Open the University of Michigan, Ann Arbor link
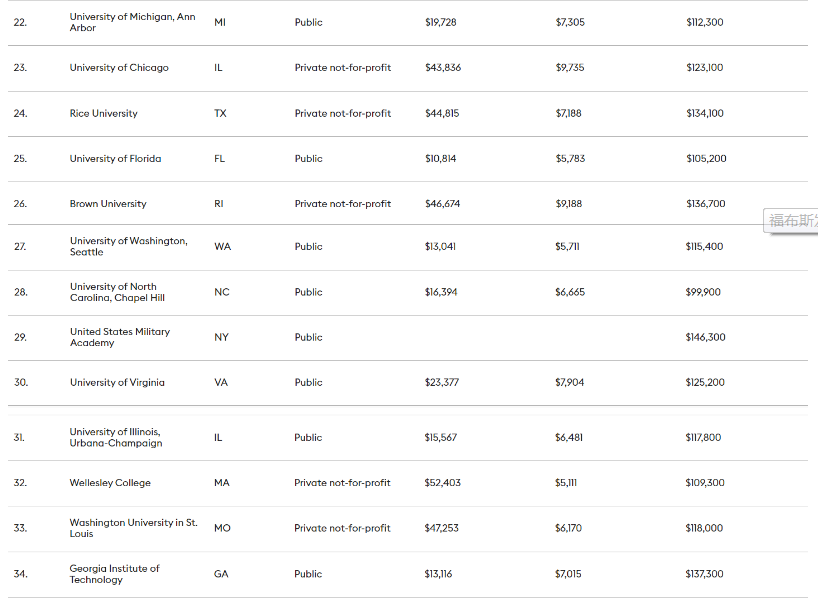The width and height of the screenshot is (818, 599). point(132,22)
